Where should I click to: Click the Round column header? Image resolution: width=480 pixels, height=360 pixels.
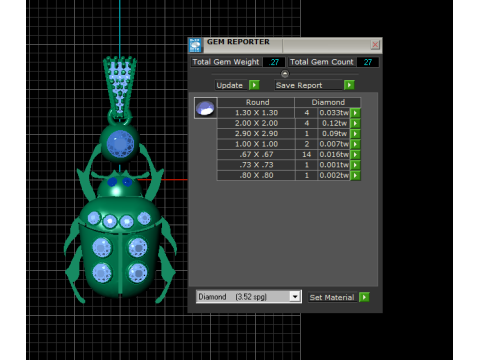coord(256,102)
